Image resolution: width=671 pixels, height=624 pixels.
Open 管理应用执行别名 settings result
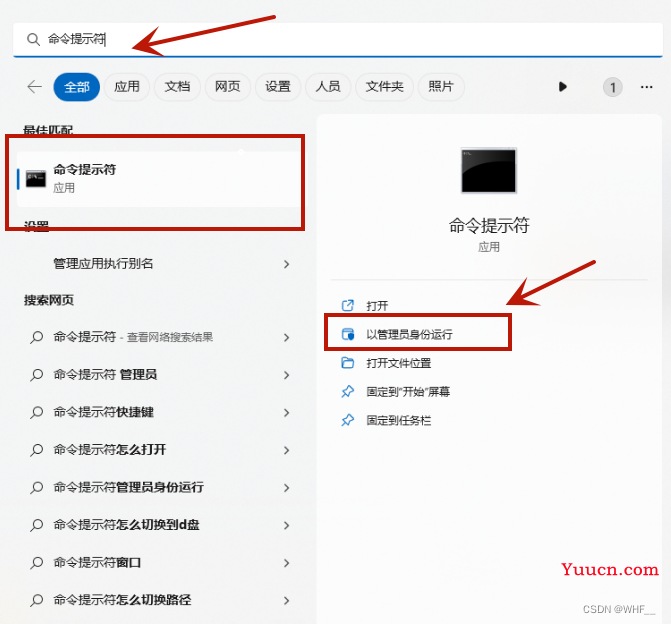coord(159,264)
